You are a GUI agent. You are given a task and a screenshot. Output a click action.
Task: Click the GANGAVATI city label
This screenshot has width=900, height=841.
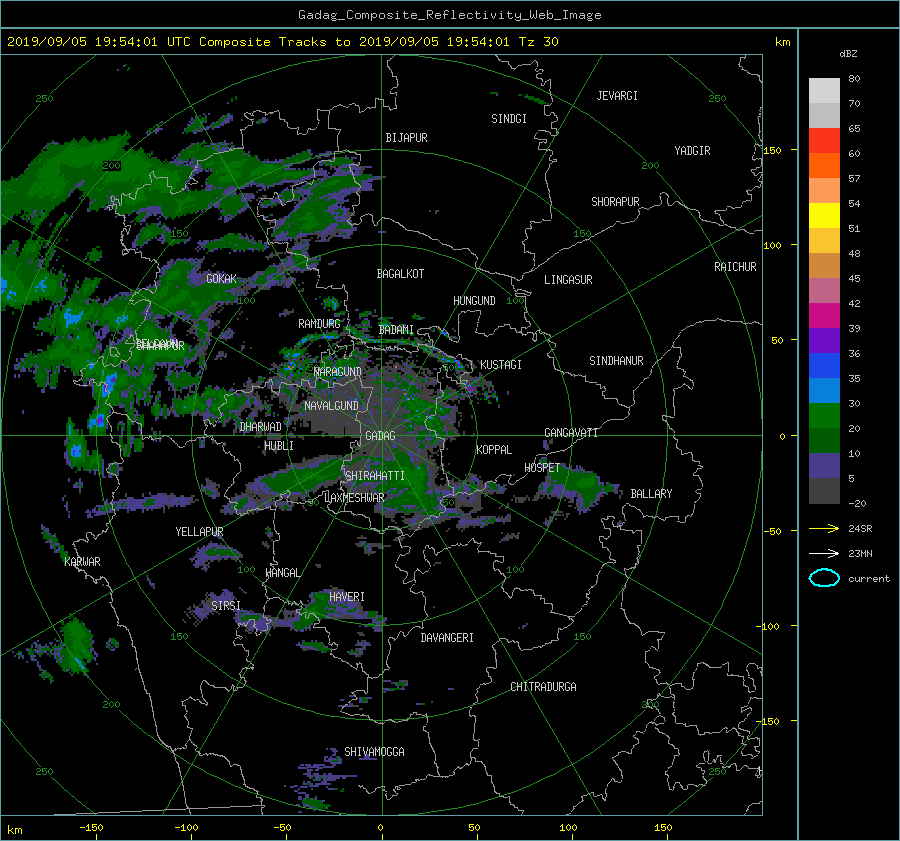[571, 433]
